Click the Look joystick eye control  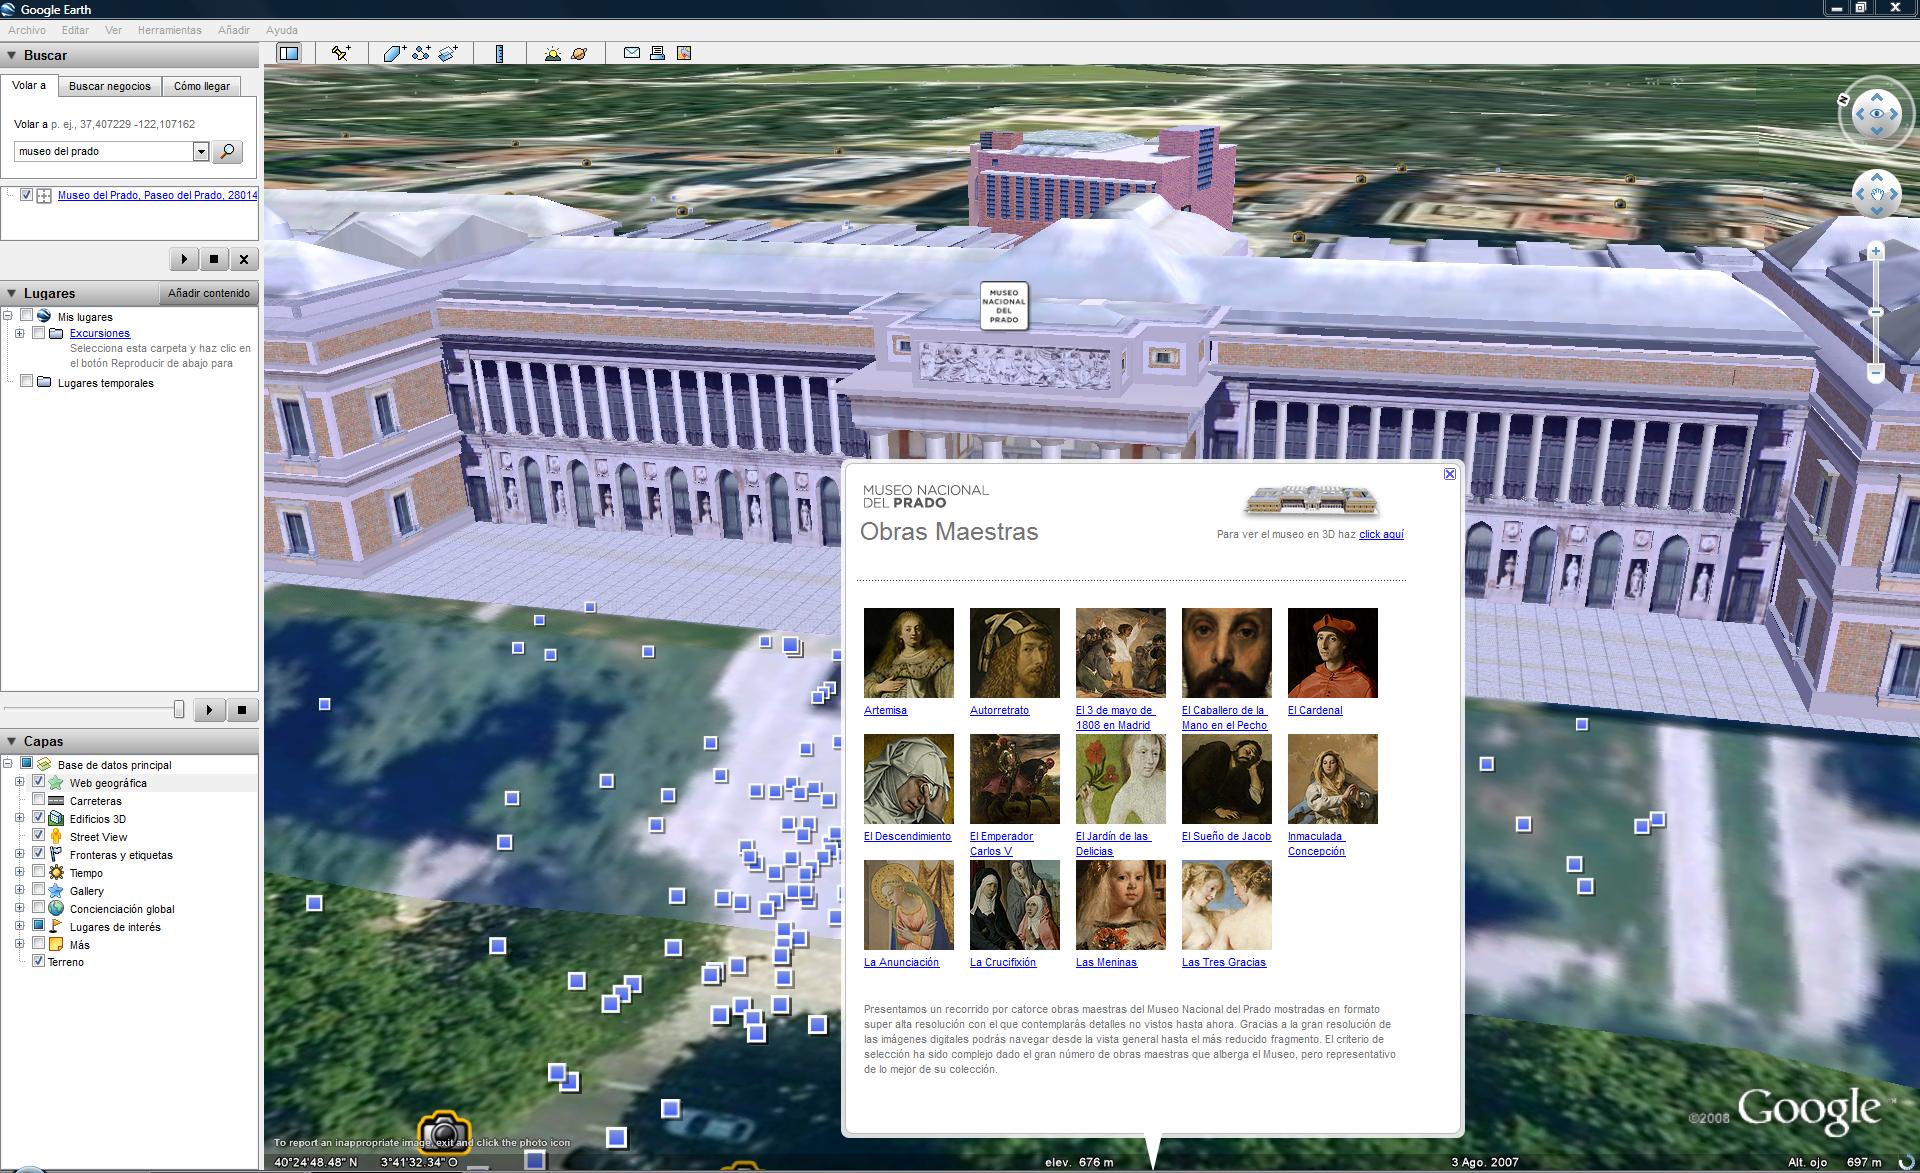point(1877,114)
